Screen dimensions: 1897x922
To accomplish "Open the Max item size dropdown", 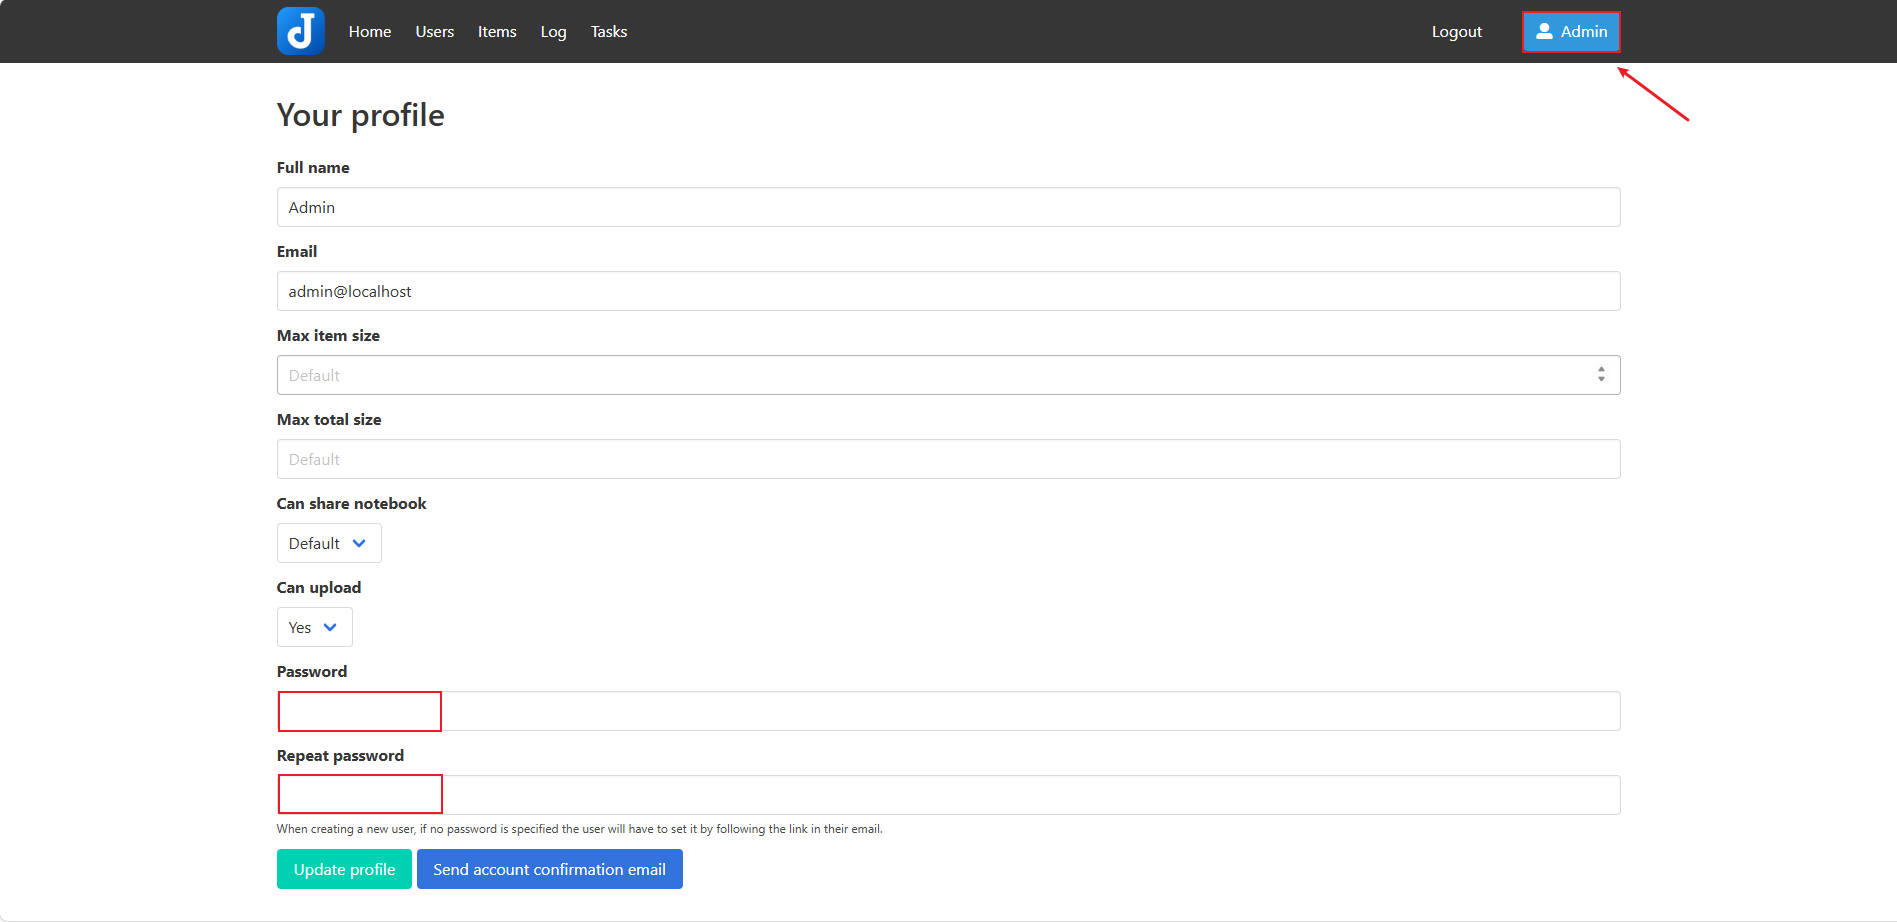I will (948, 374).
